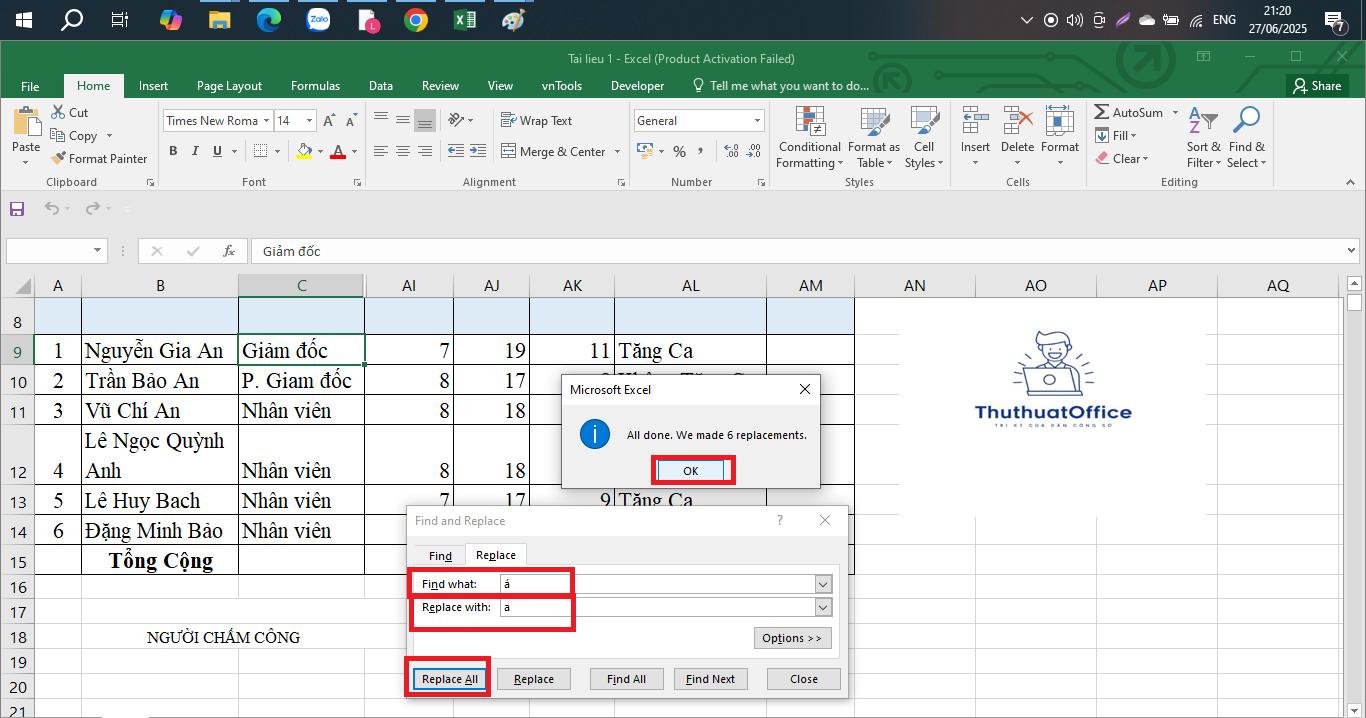Click the Name Box field
This screenshot has width=1366, height=718.
pyautogui.click(x=48, y=251)
